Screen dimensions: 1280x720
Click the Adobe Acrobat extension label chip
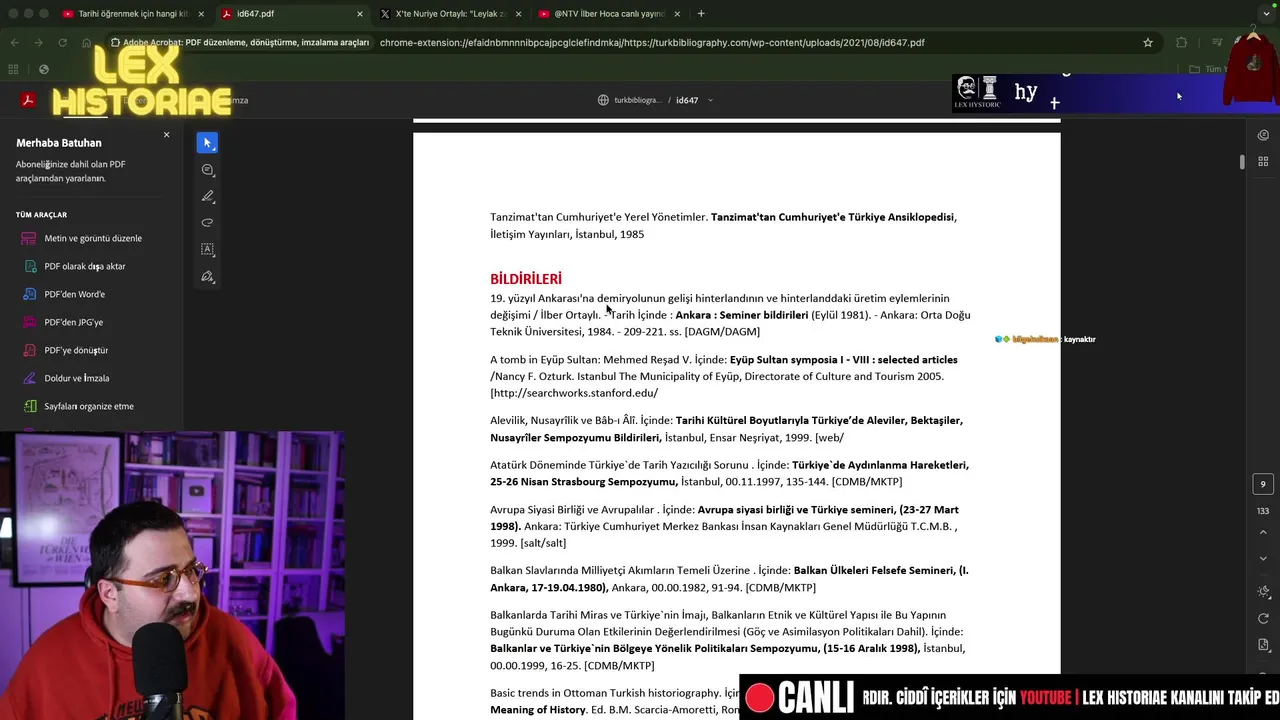click(x=241, y=43)
